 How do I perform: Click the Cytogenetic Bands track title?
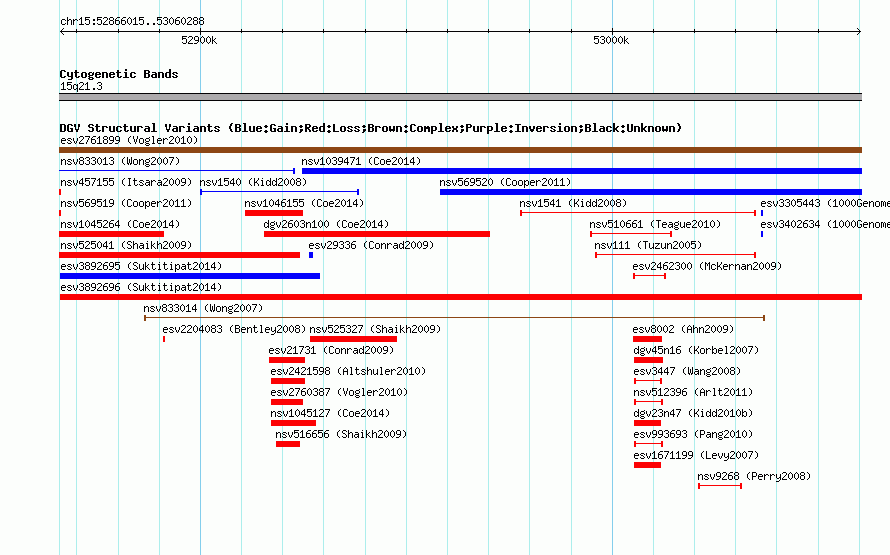click(119, 74)
